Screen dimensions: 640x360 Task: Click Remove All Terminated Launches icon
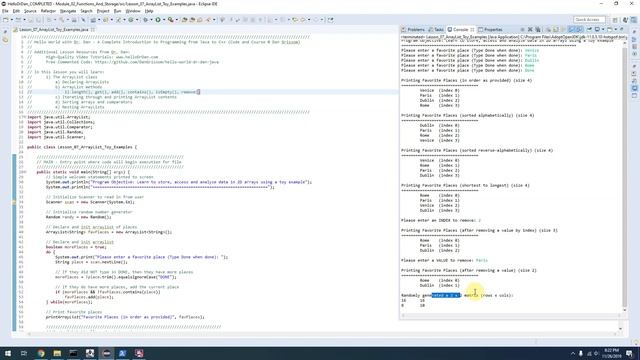538,29
